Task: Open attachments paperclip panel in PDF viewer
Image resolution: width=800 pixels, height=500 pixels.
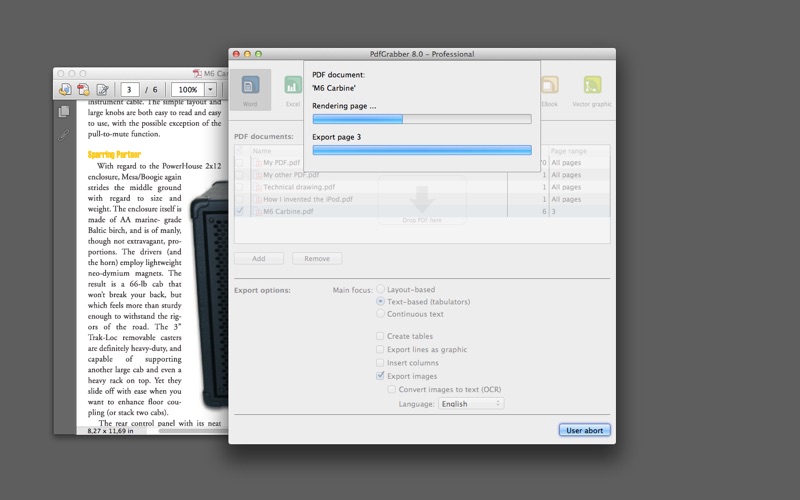Action: point(63,135)
